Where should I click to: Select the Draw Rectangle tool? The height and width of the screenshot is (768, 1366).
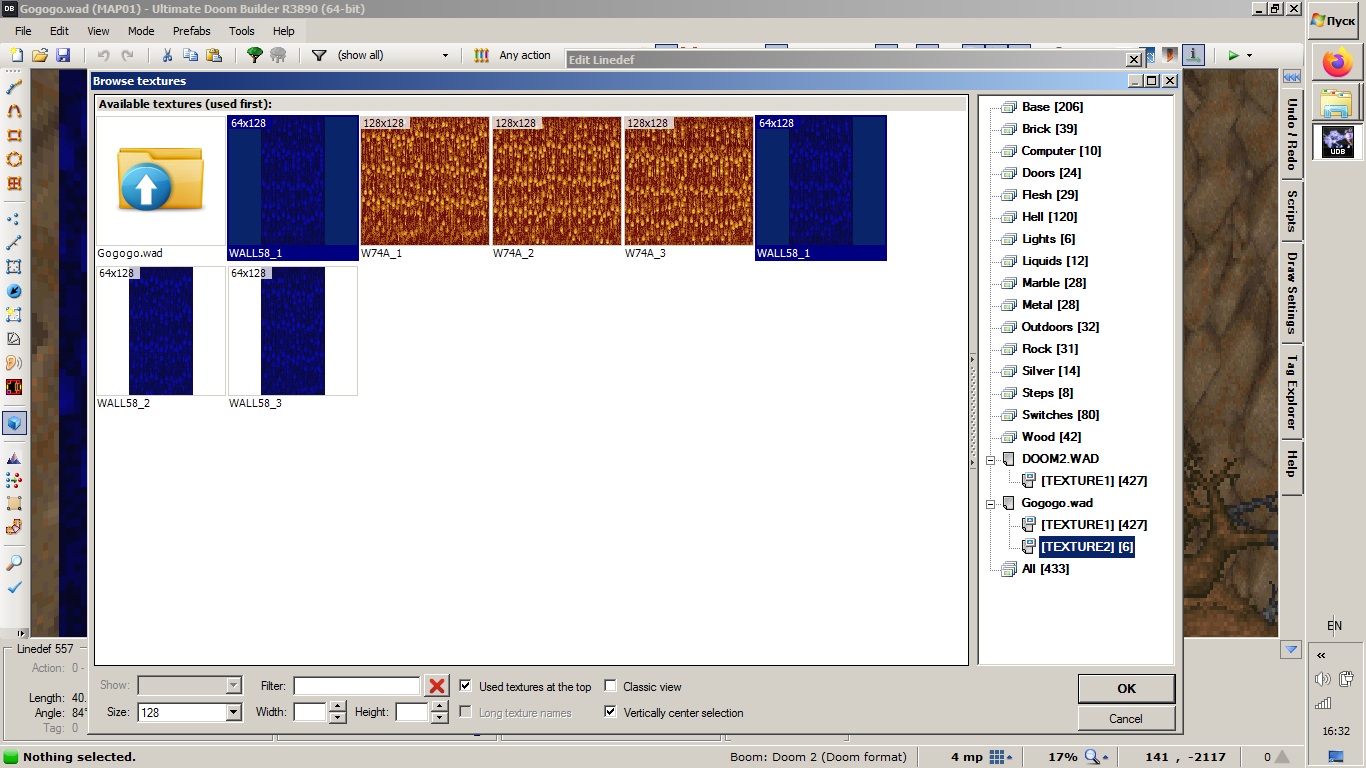tap(14, 136)
